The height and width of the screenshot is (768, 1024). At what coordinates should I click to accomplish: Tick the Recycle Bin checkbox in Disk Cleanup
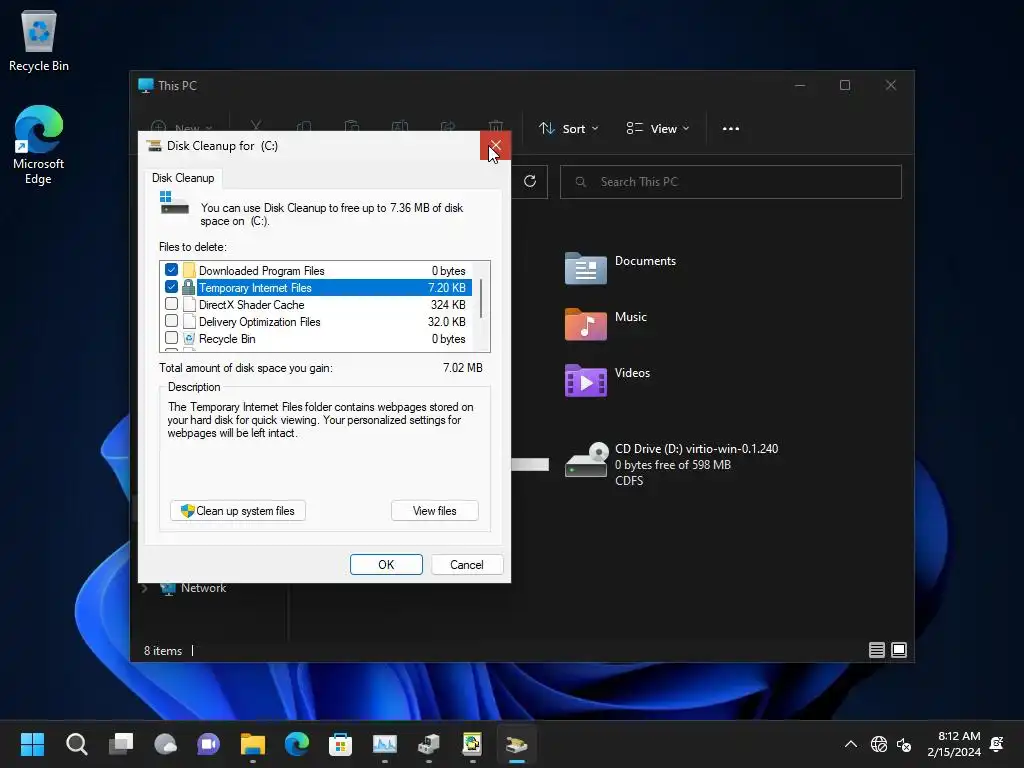171,338
